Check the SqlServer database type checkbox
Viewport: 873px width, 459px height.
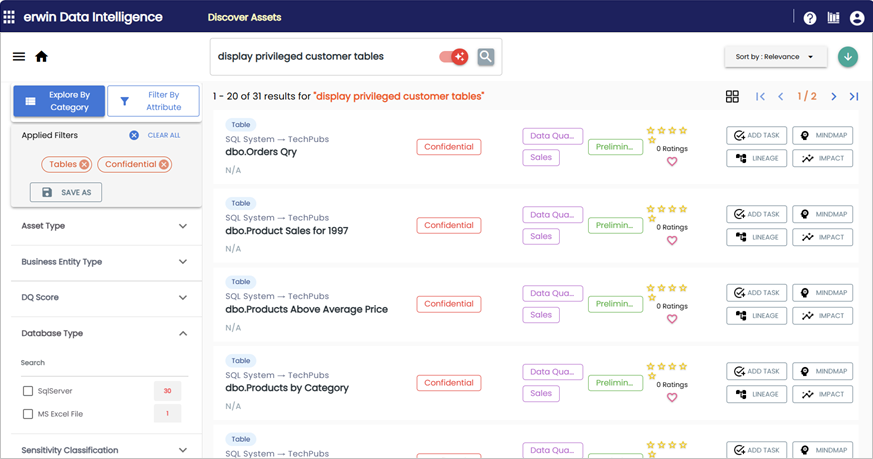[x=28, y=391]
